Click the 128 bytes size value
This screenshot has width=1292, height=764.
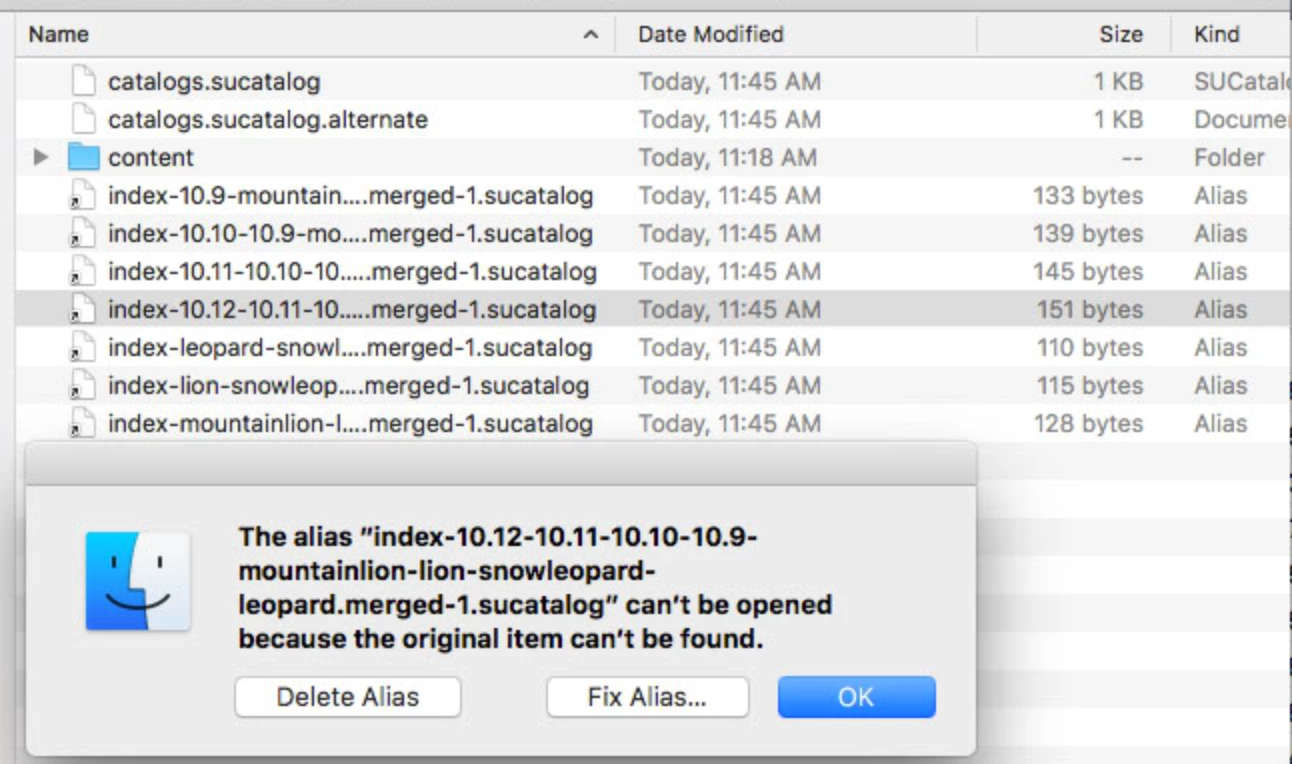1088,423
